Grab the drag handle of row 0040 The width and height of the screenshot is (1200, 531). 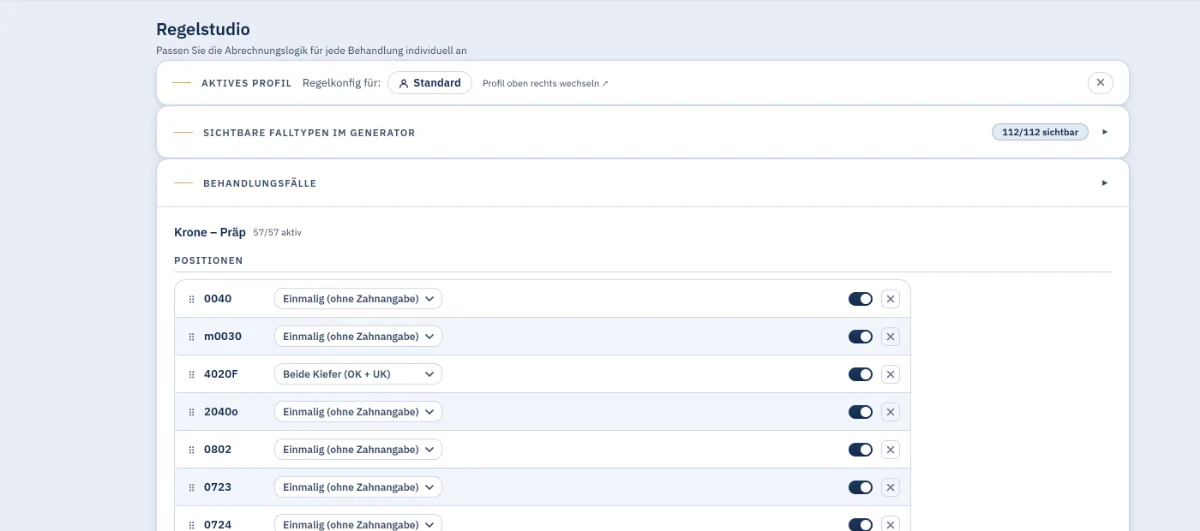coord(192,299)
